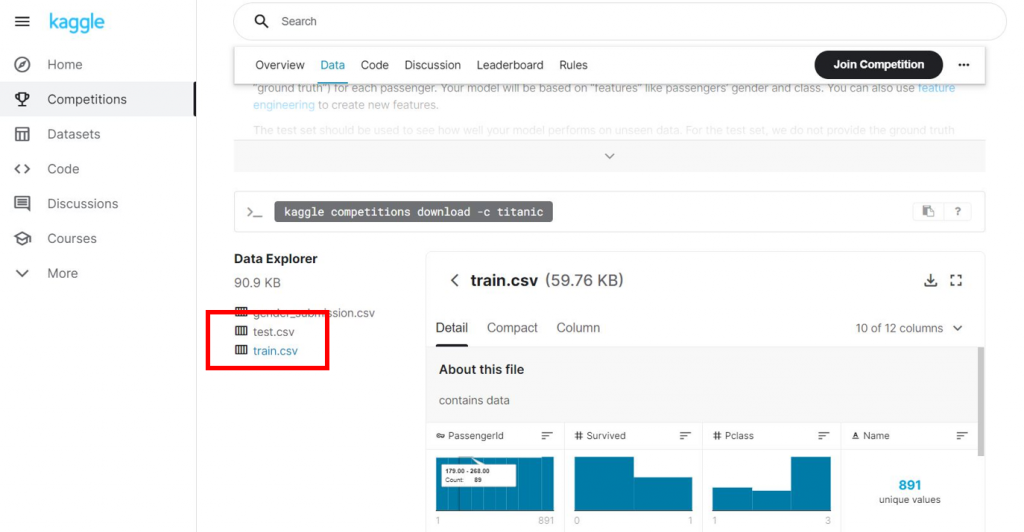Viewport: 1024px width, 532px height.
Task: Click the search magnifier icon
Action: coord(261,22)
